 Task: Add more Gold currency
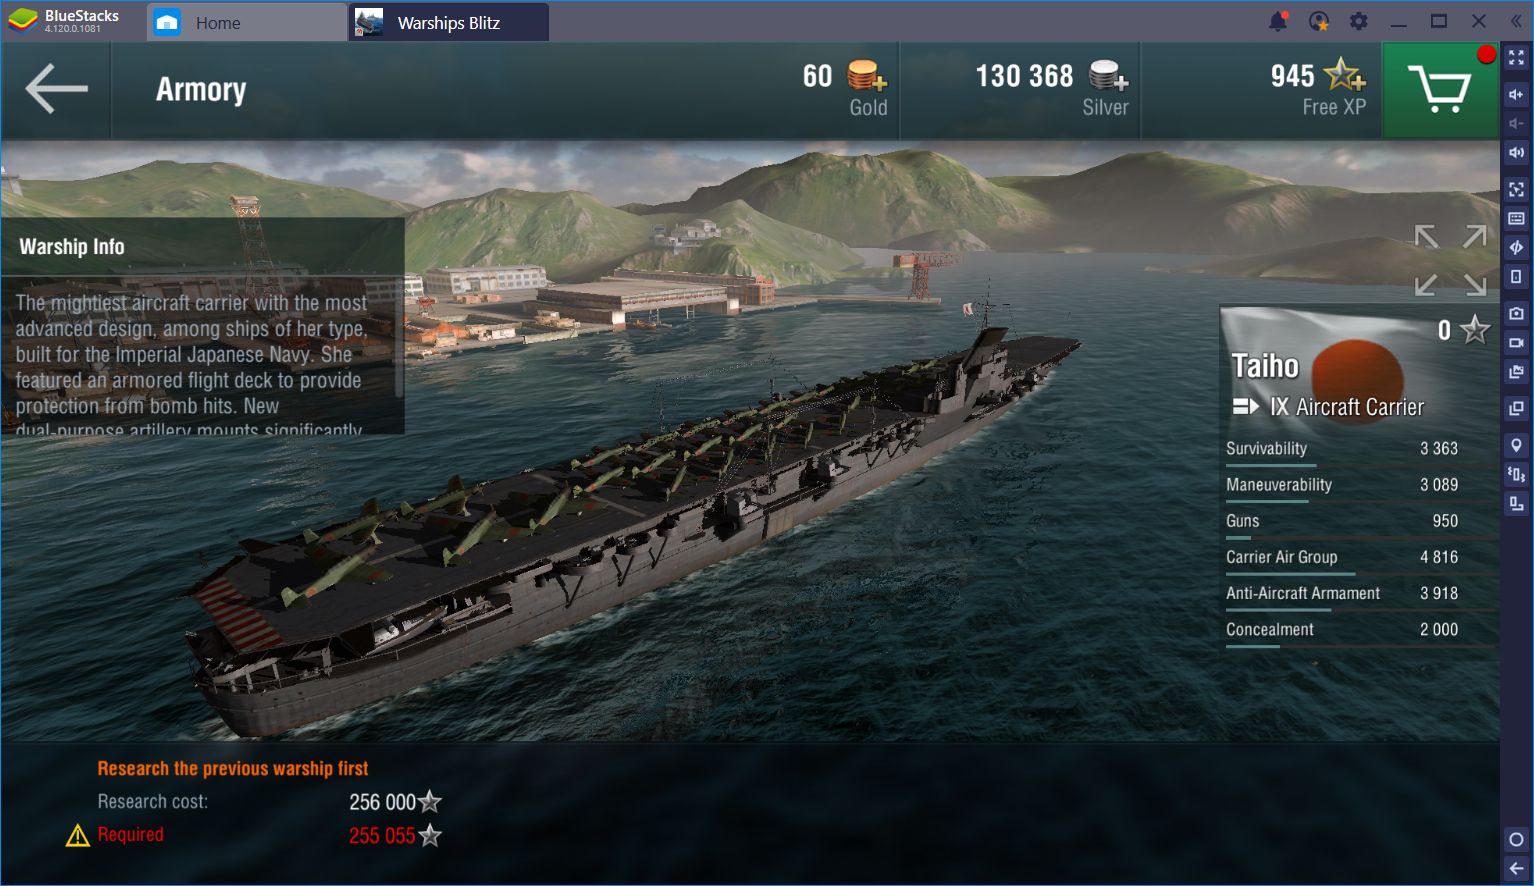867,75
